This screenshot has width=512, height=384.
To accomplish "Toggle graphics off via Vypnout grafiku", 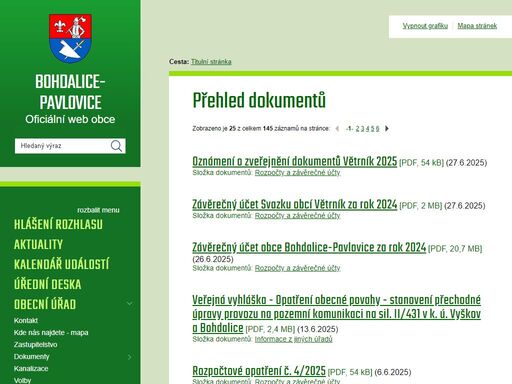I will tap(425, 26).
